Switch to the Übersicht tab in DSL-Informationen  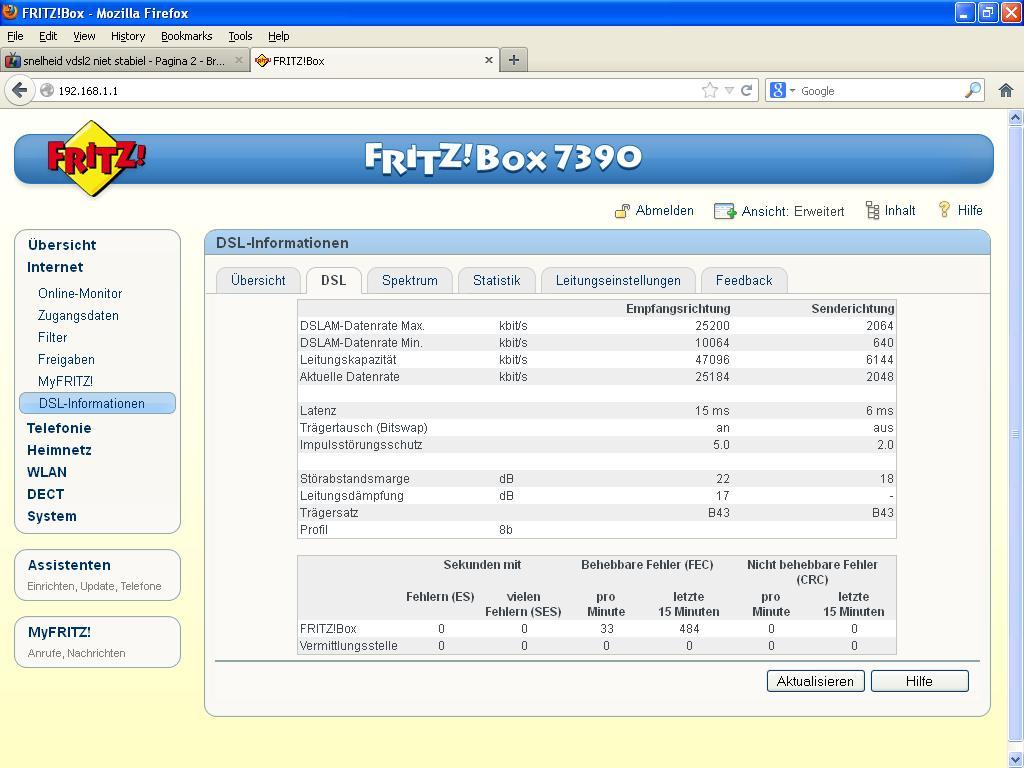(x=258, y=280)
